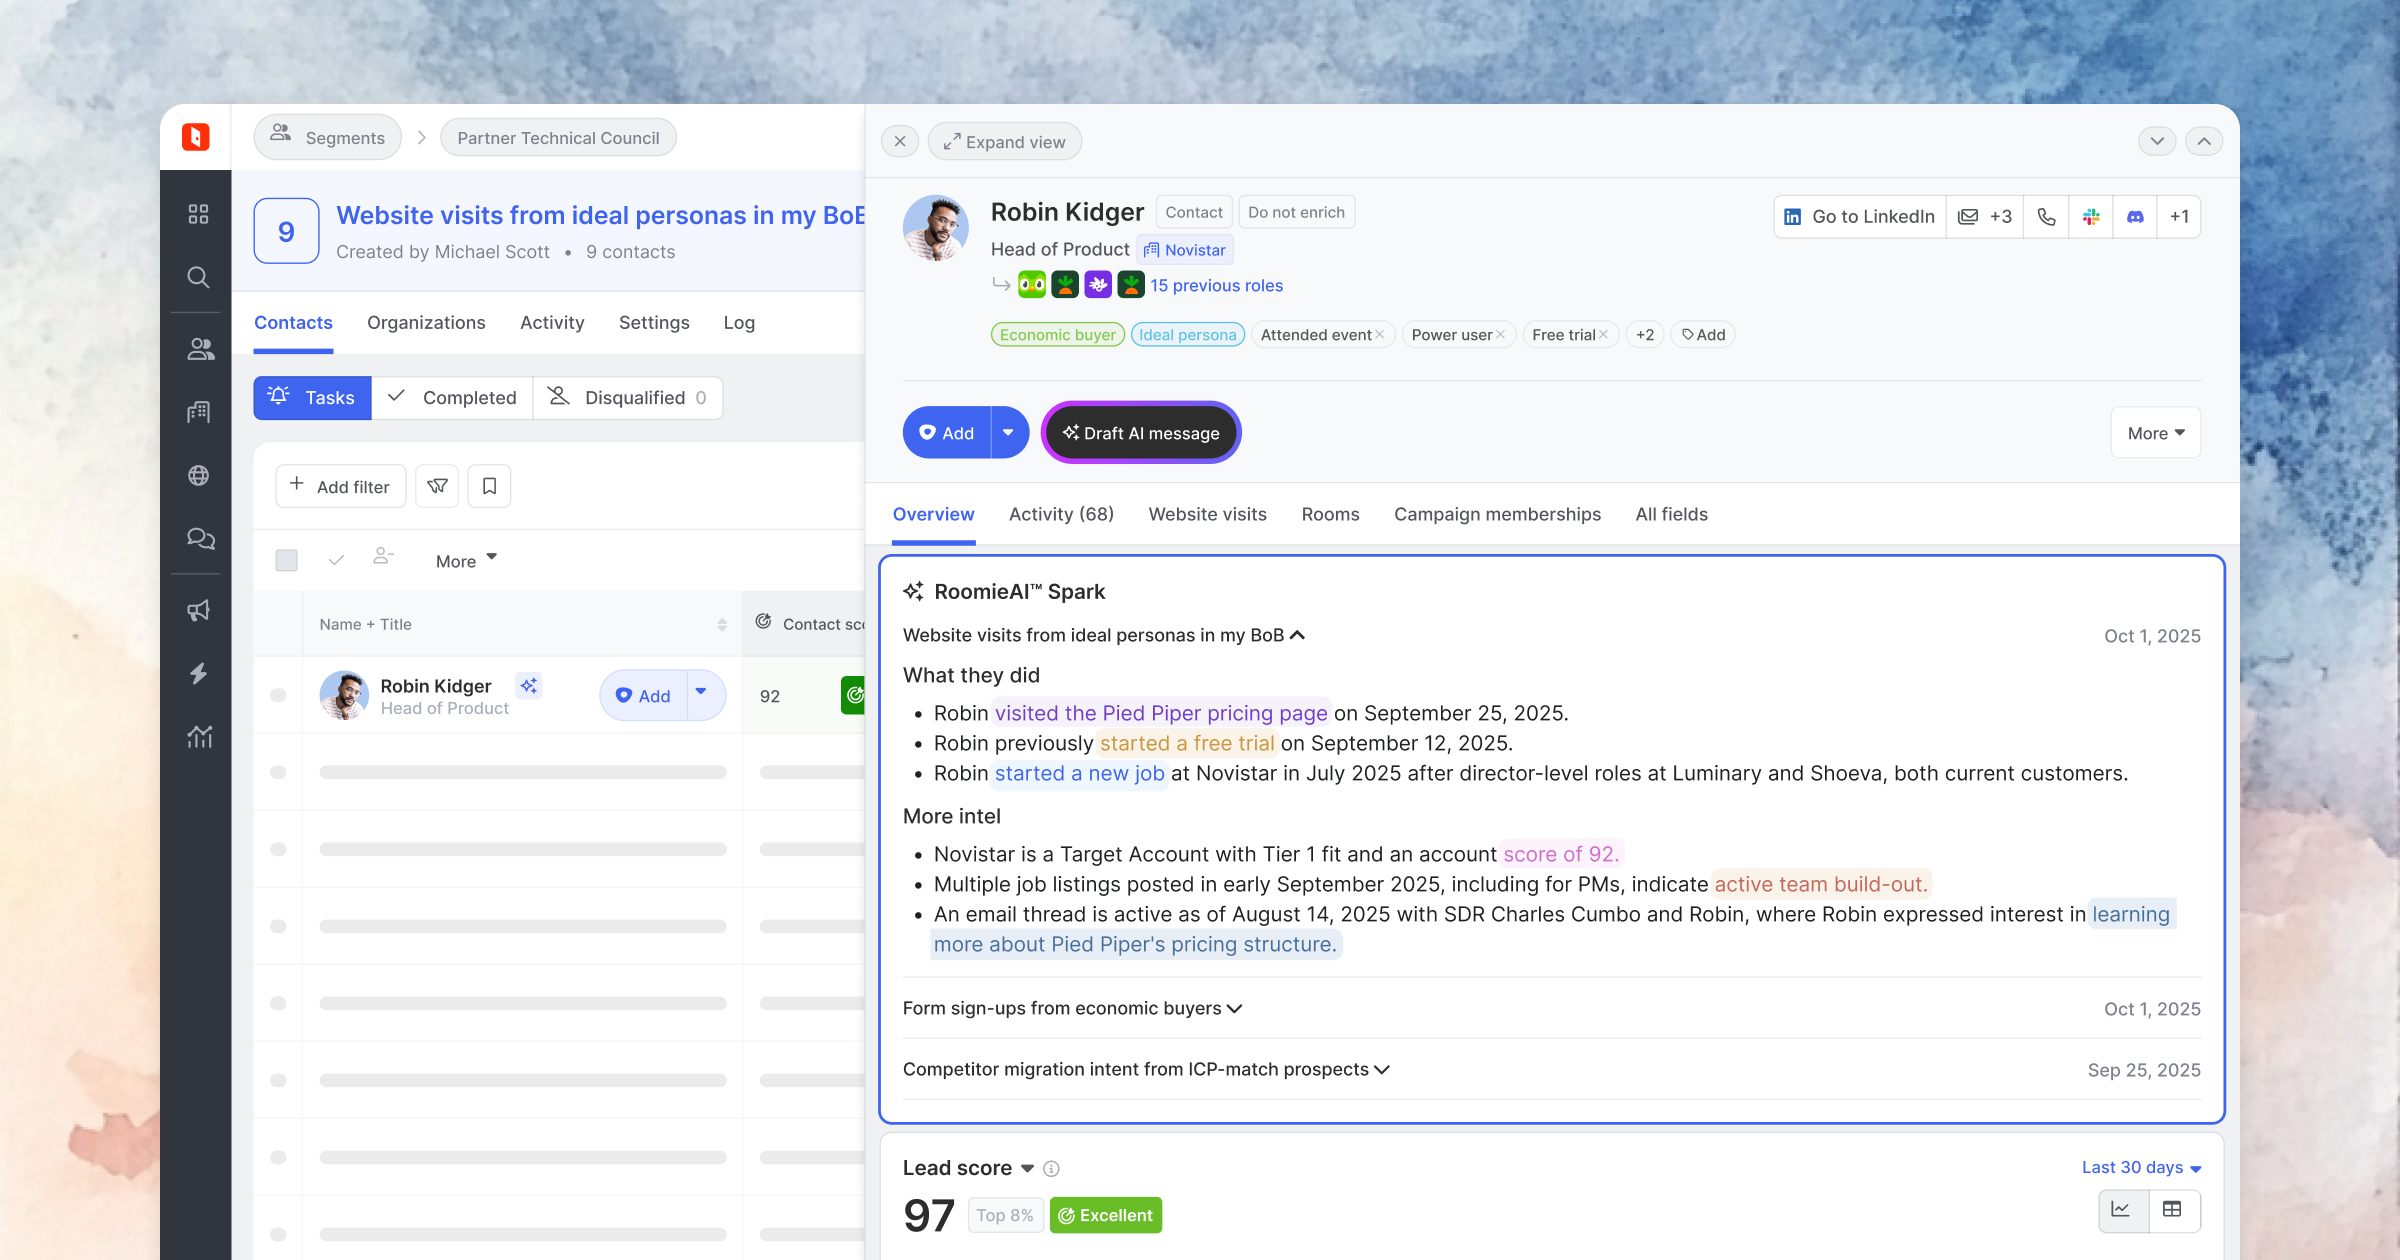Open the organizations building icon in sidebar
Image resolution: width=2400 pixels, height=1260 pixels.
pos(198,412)
